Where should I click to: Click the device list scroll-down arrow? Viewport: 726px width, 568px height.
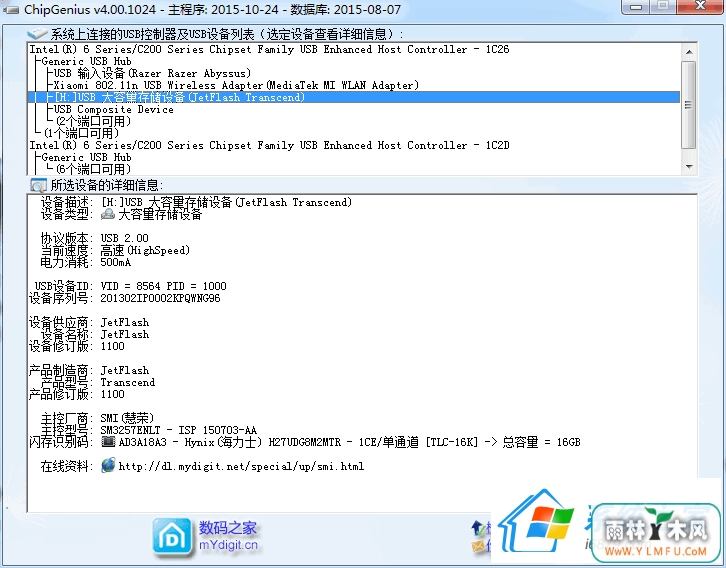(x=689, y=167)
